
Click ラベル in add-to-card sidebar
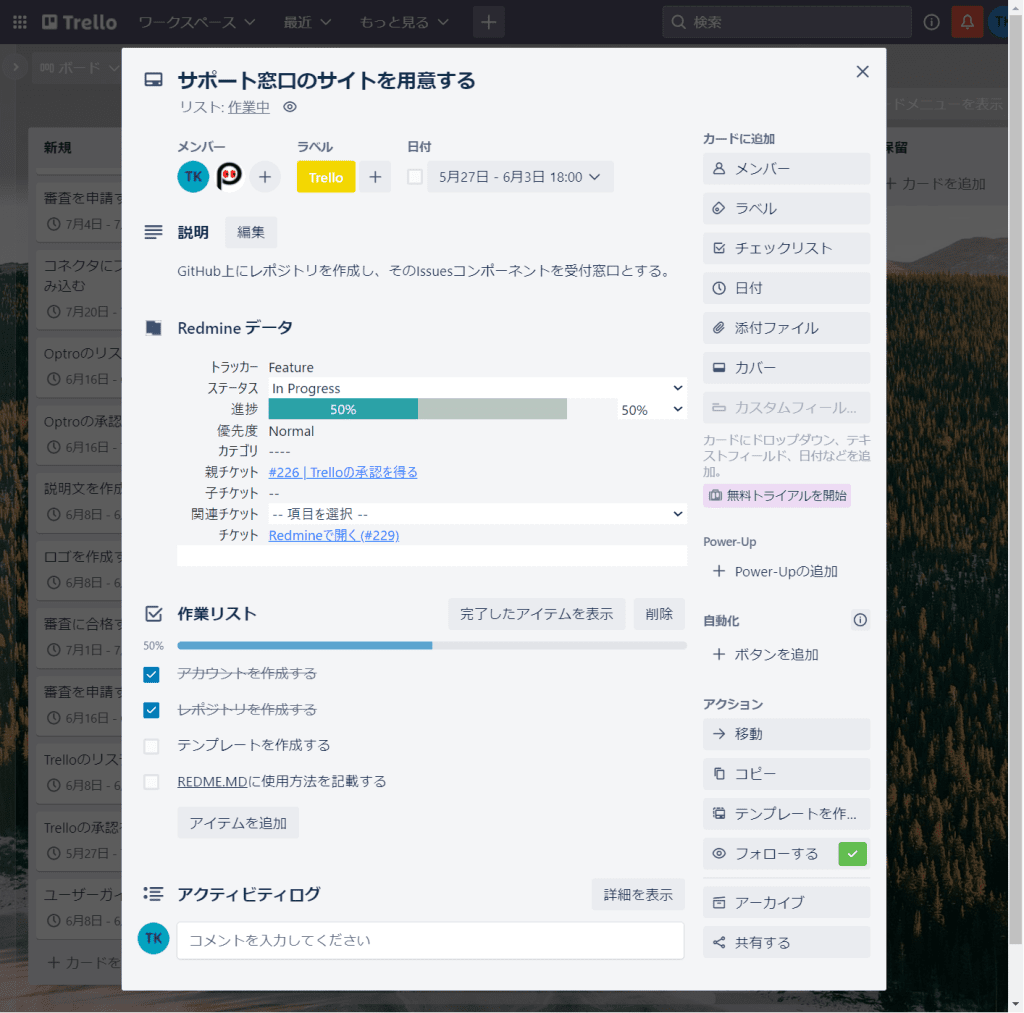pyautogui.click(x=786, y=209)
